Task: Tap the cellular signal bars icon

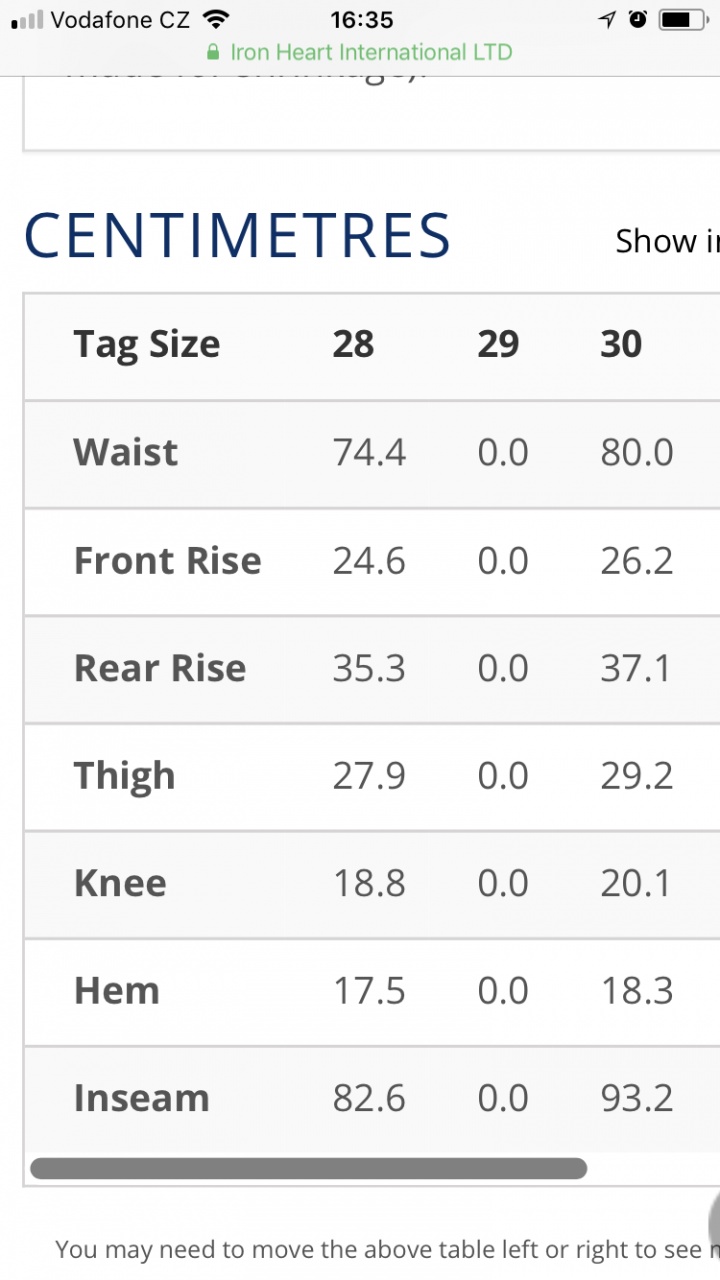Action: pos(27,19)
